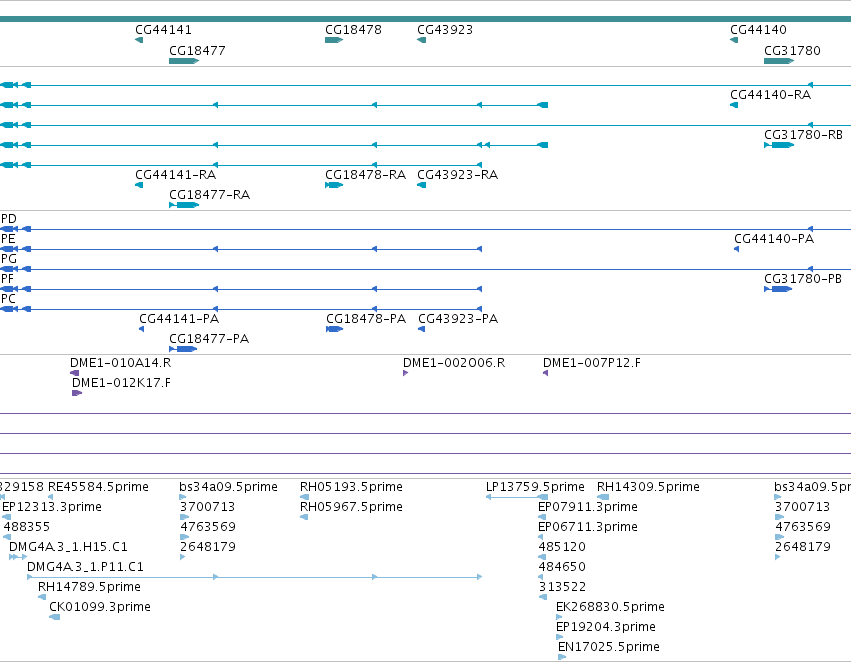Click the DME1-012K17.F purple arrow glyph
Image resolution: width=851 pixels, height=662 pixels.
(x=77, y=393)
